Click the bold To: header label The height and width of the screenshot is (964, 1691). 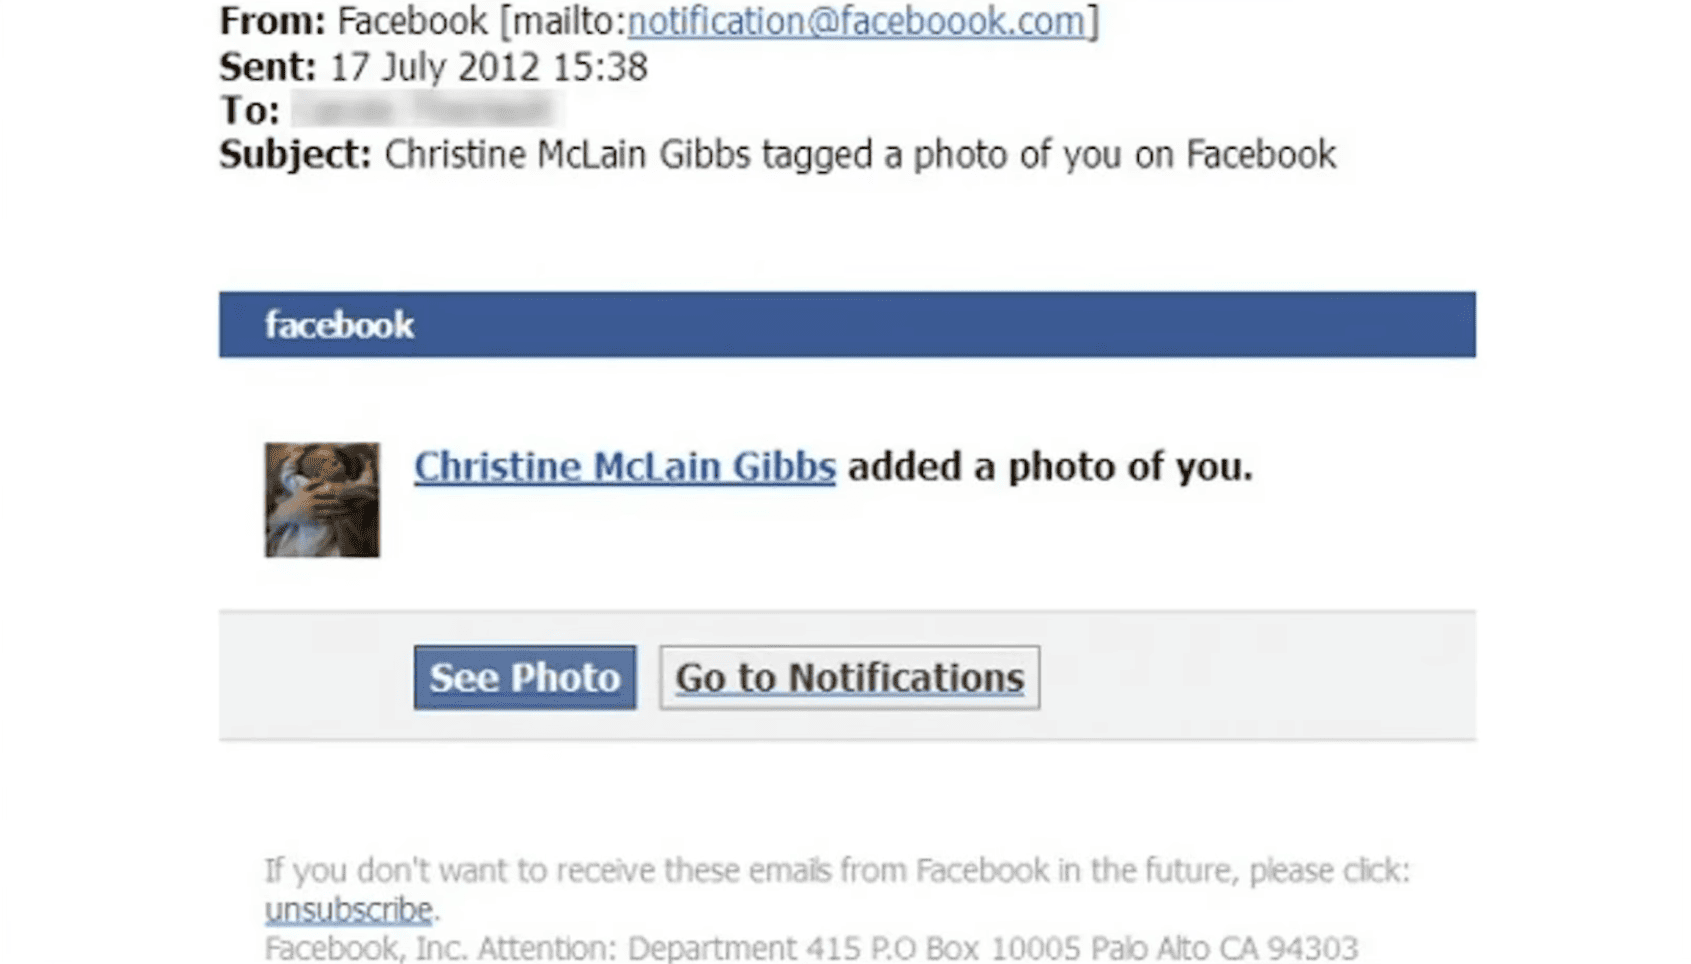pyautogui.click(x=250, y=110)
